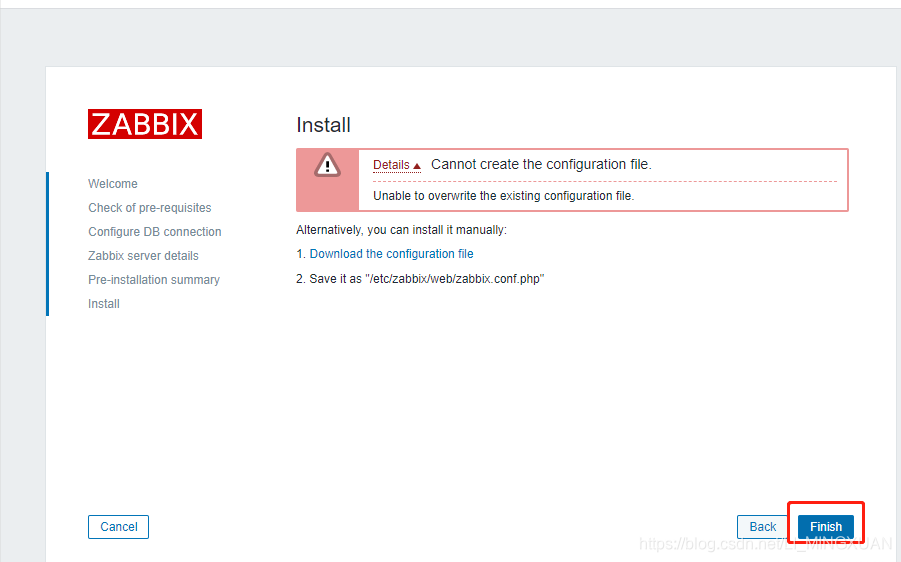Screen dimensions: 901x562
Task: Select Zabbix server details step
Action: [x=143, y=256]
